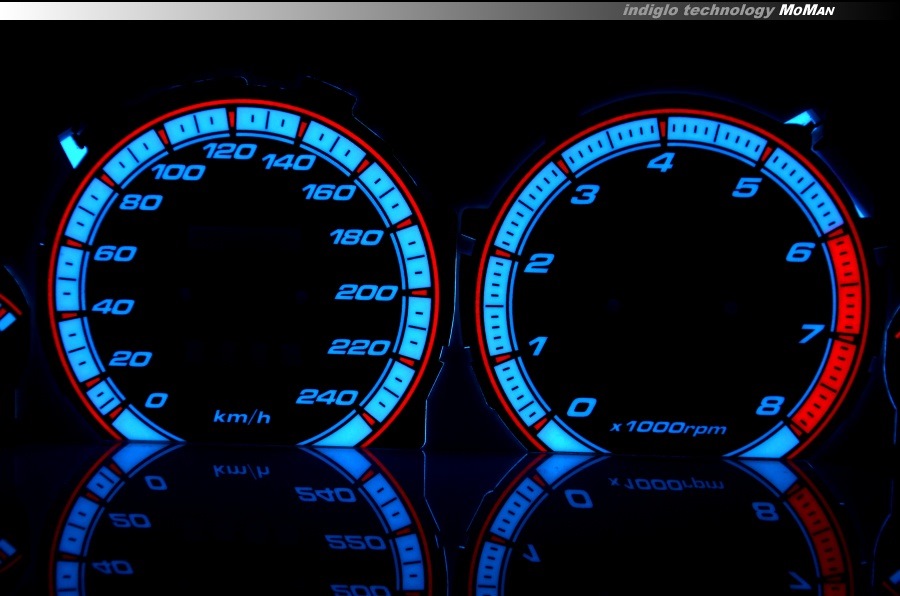This screenshot has width=900, height=596.
Task: Click the 20 speed marking
Action: [x=130, y=359]
